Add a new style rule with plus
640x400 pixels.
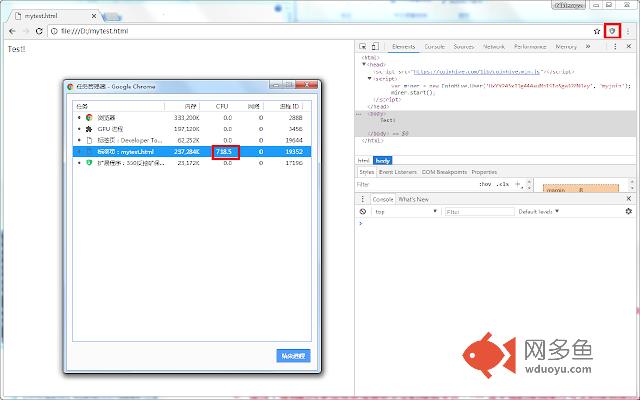tap(518, 184)
